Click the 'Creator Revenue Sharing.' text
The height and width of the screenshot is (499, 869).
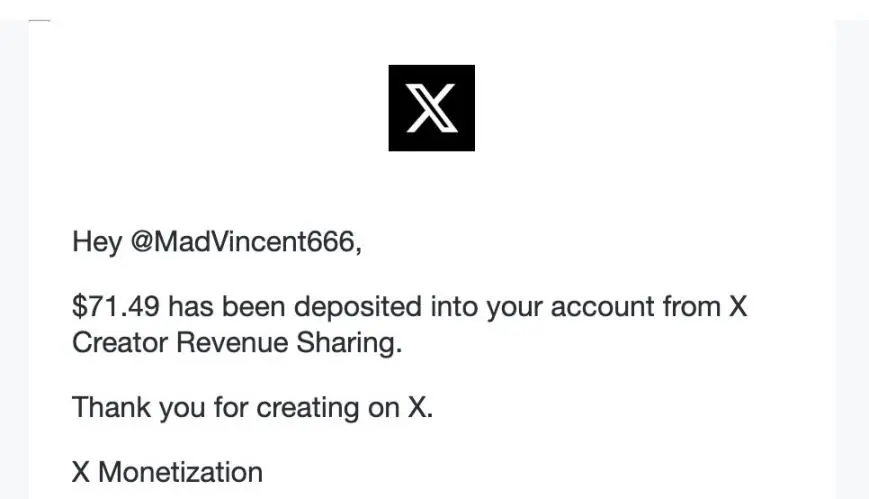(x=237, y=342)
